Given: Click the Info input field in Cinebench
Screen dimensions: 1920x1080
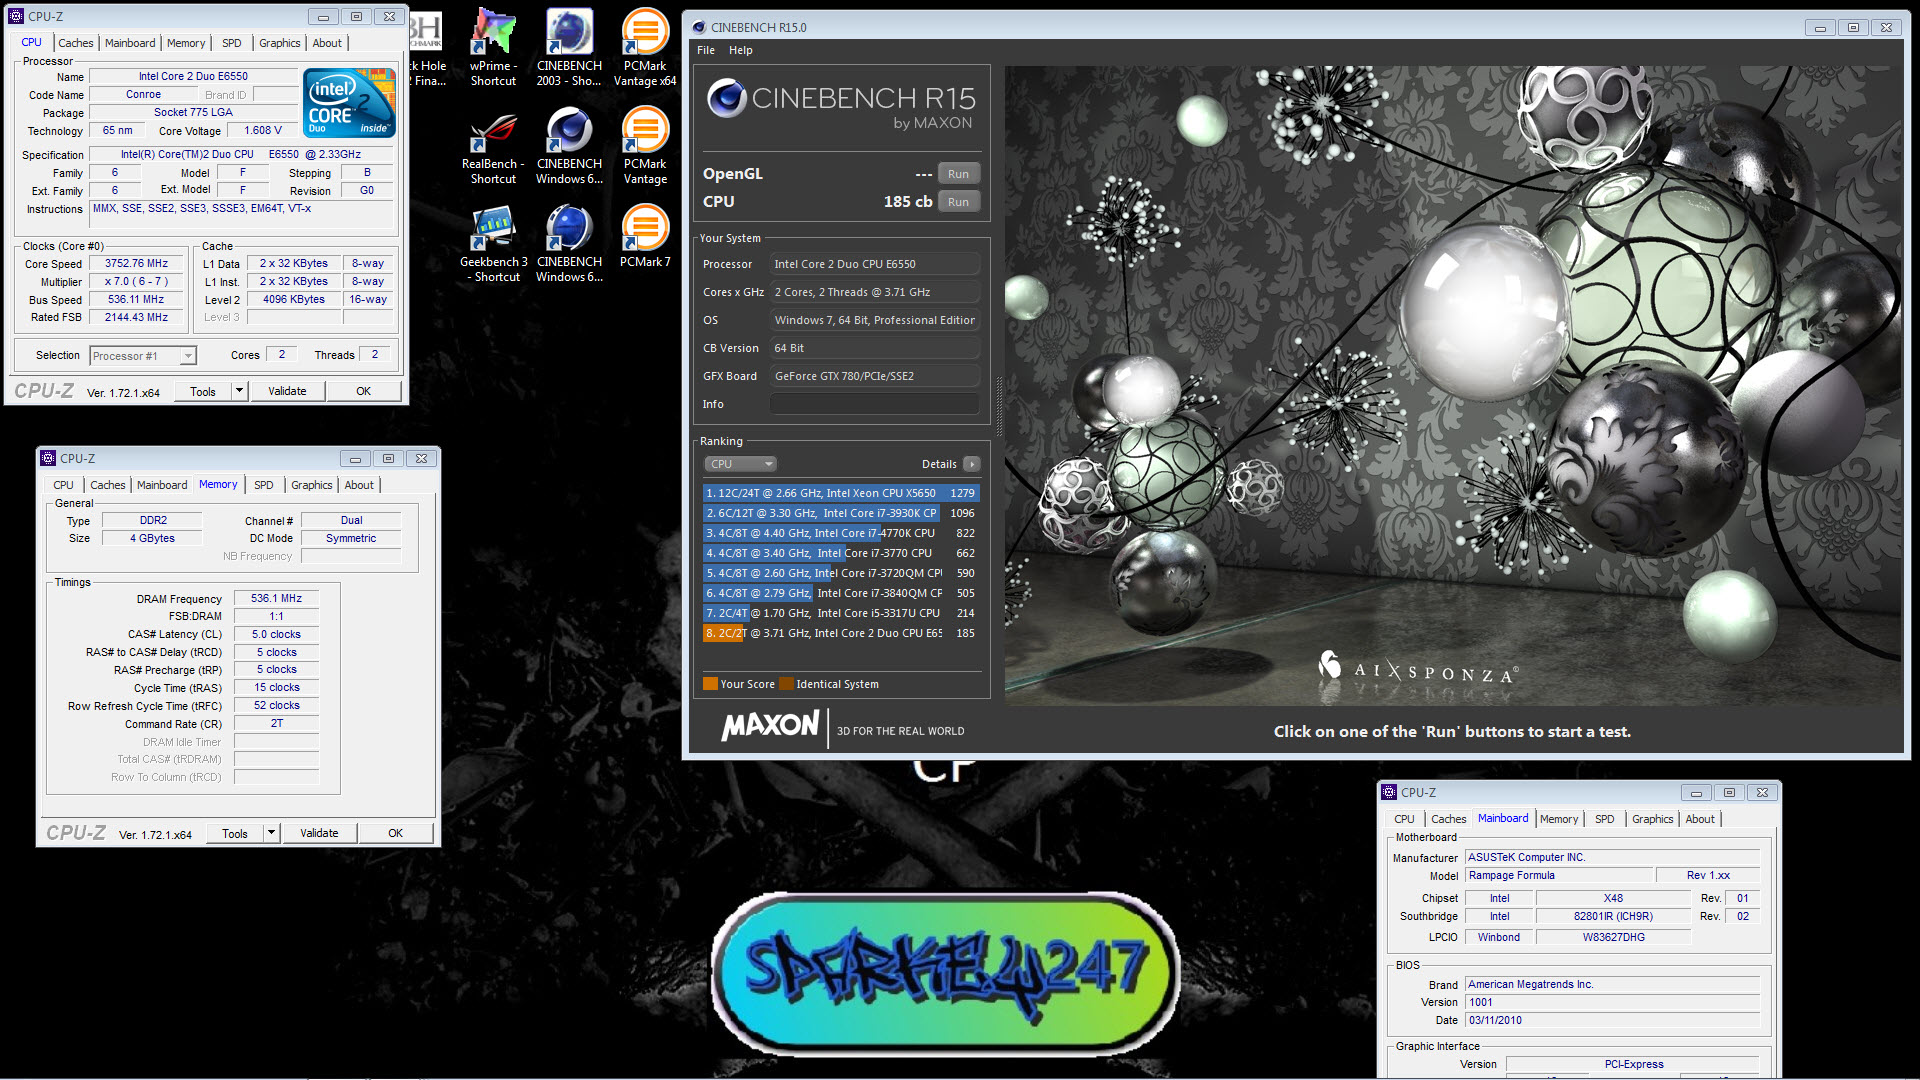Looking at the screenshot, I should [x=875, y=404].
